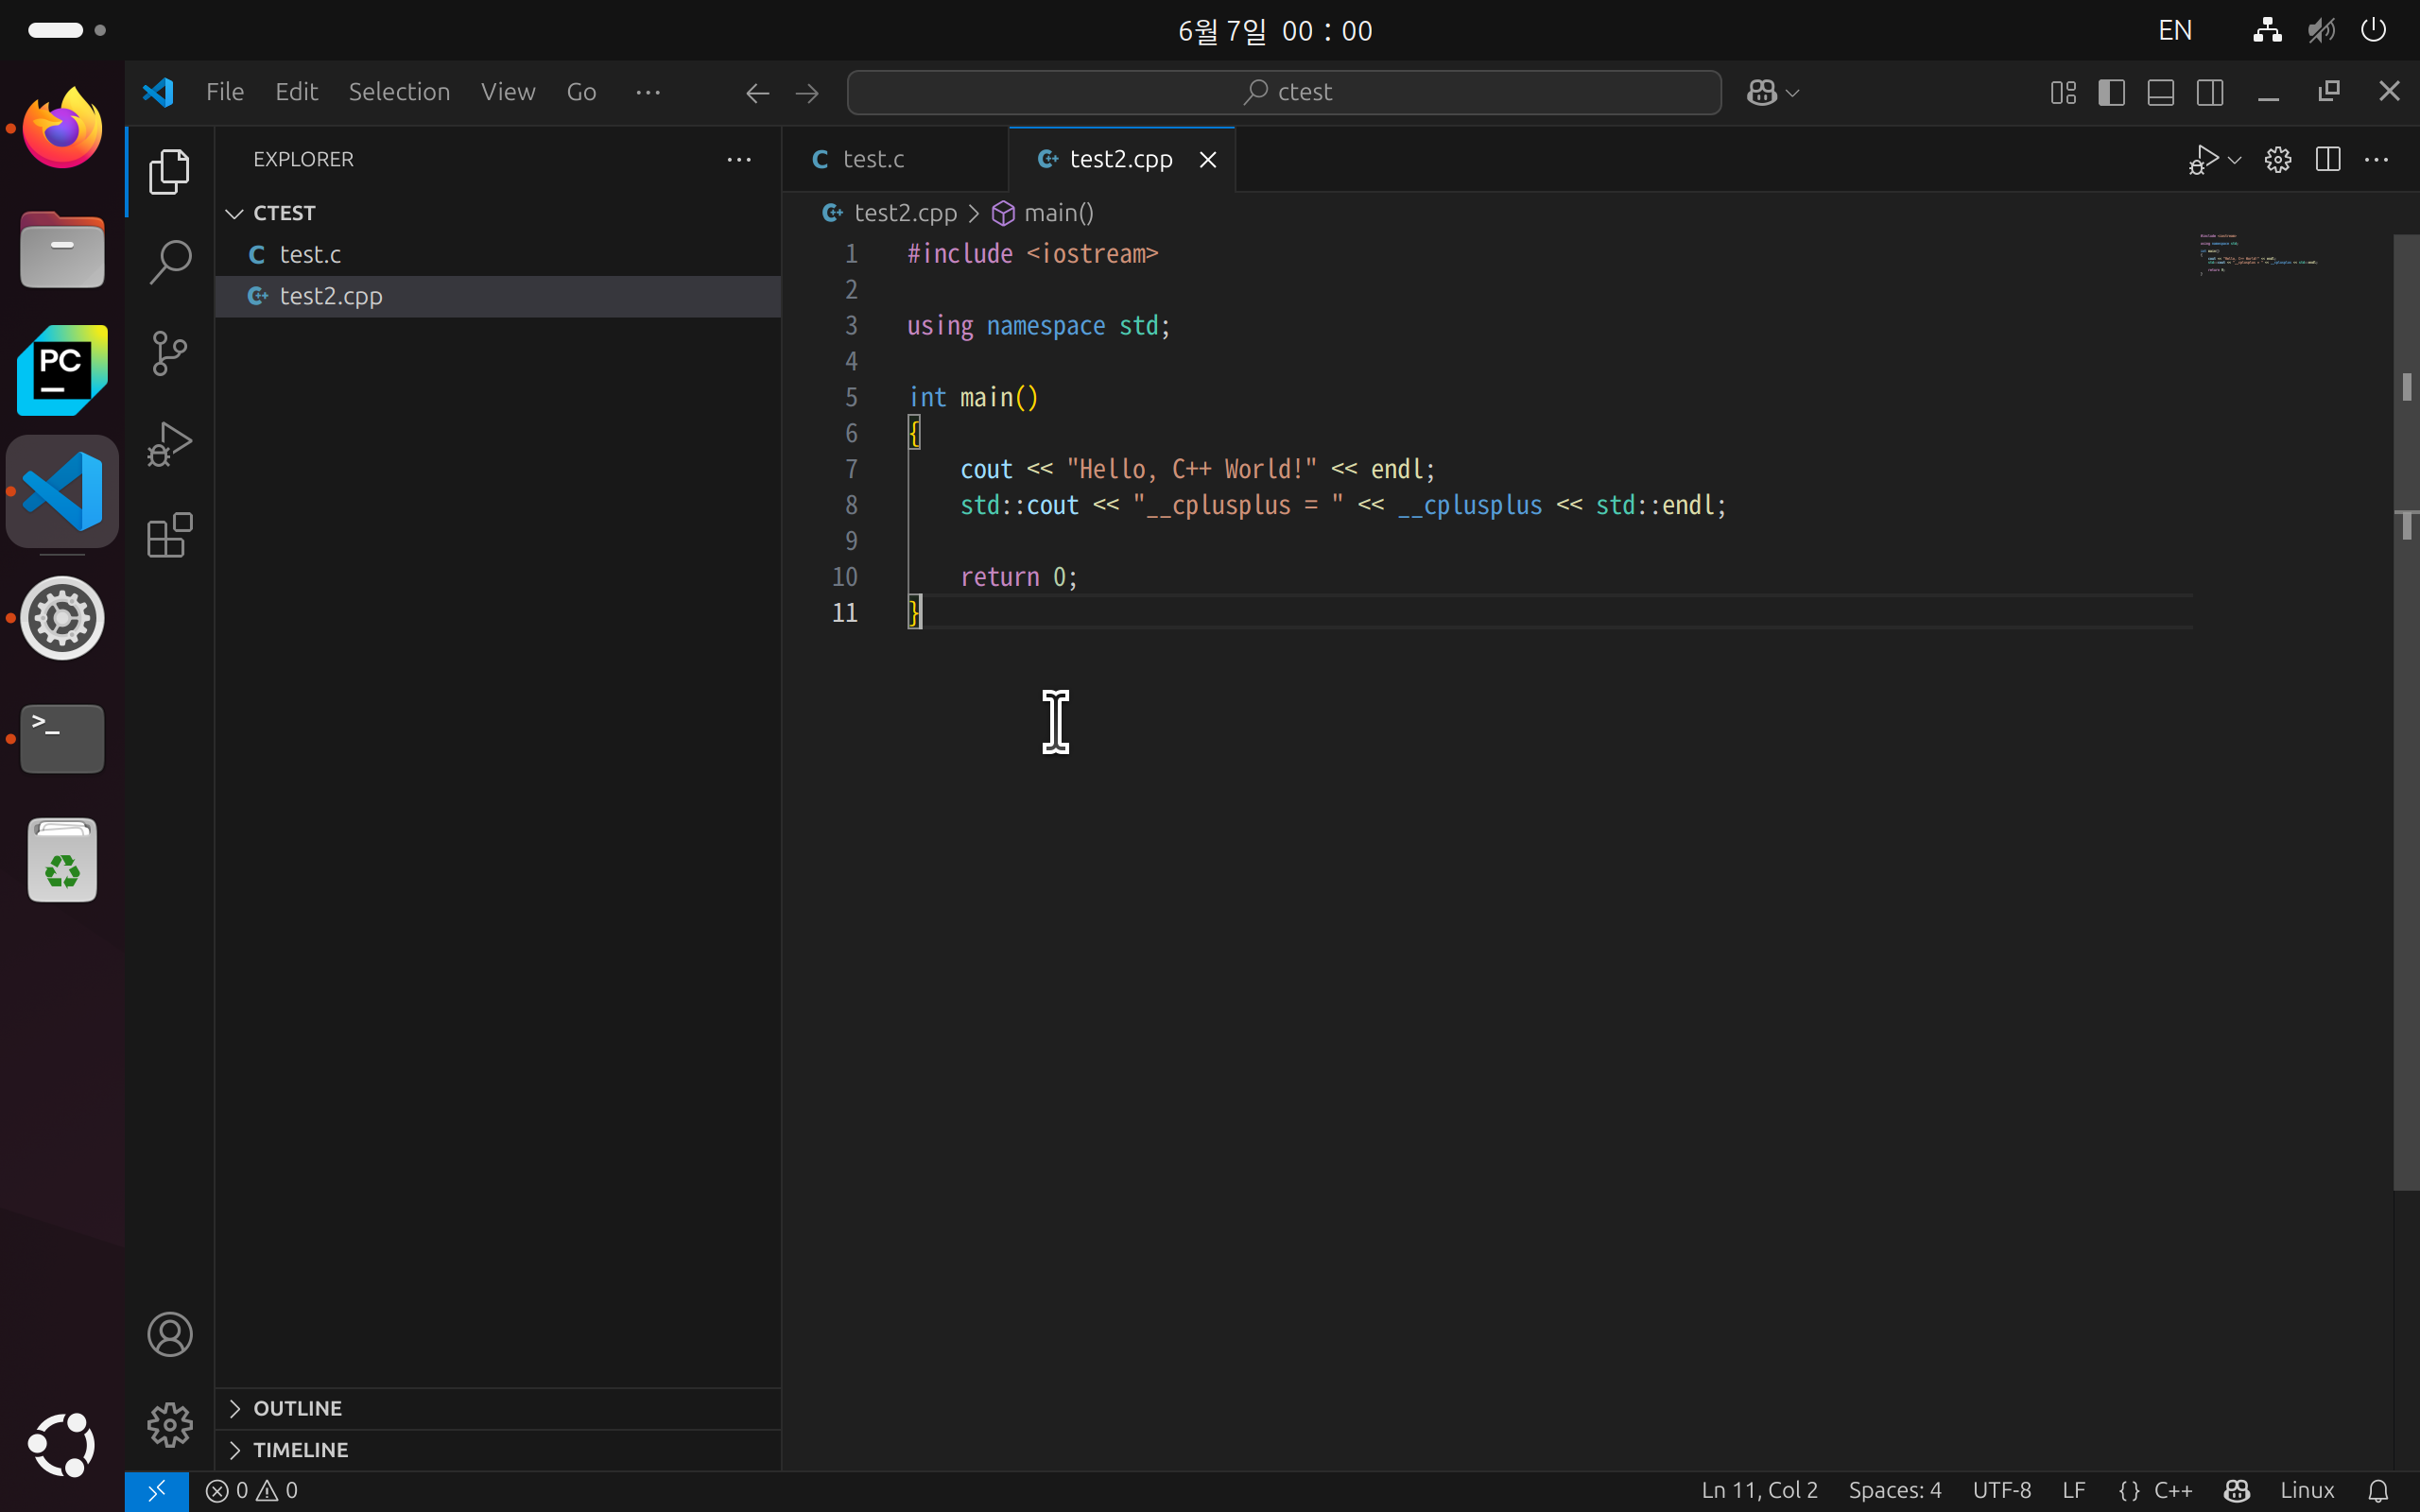
Task: Click the Accounts icon in activity bar
Action: (169, 1334)
